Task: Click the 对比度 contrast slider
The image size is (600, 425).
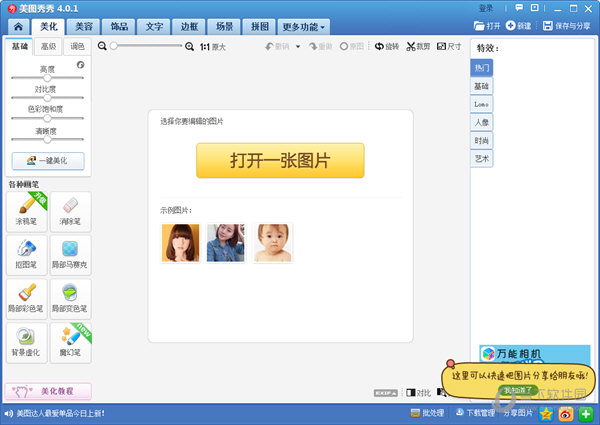Action: point(47,100)
